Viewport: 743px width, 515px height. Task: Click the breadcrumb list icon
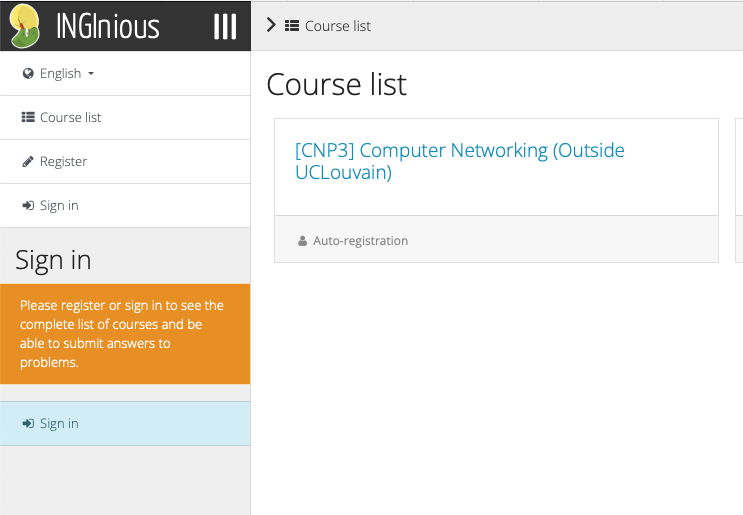coord(292,26)
